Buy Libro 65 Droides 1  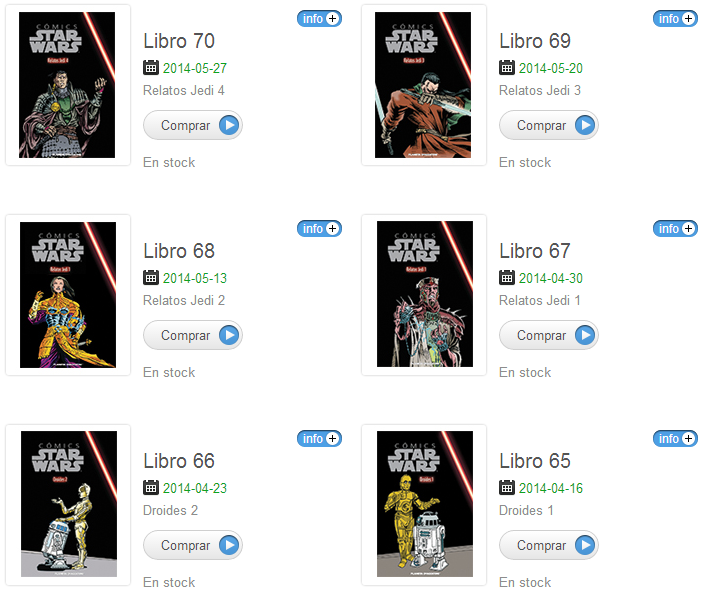[549, 545]
